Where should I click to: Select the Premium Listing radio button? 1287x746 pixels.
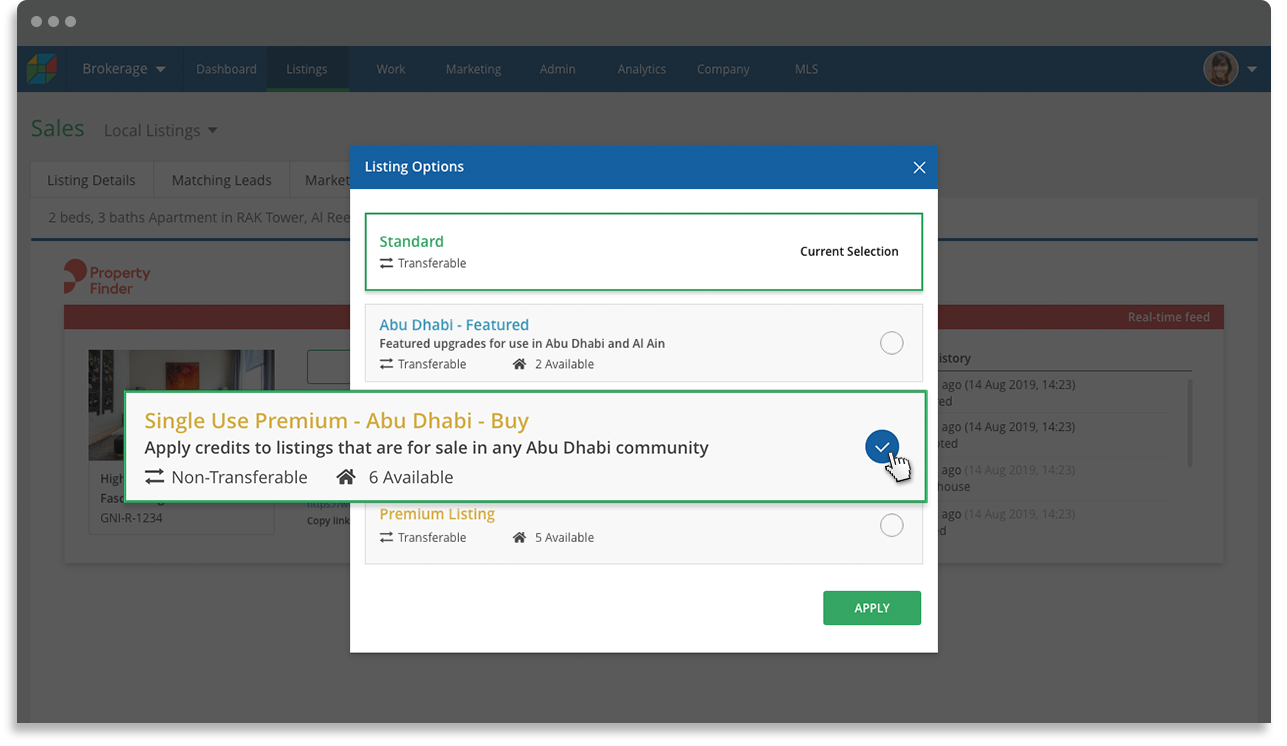(891, 524)
